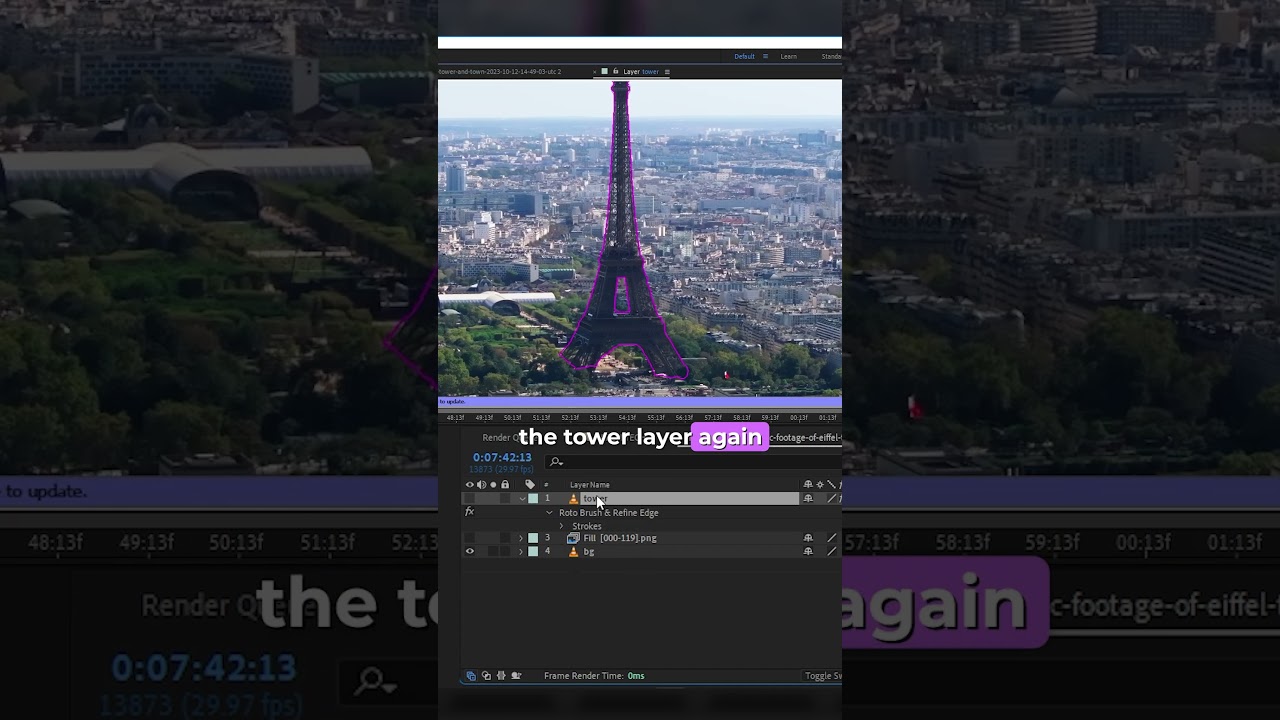Screen dimensions: 1280x720
Task: Toggle the Layer Switches pane icon
Action: pos(471,676)
